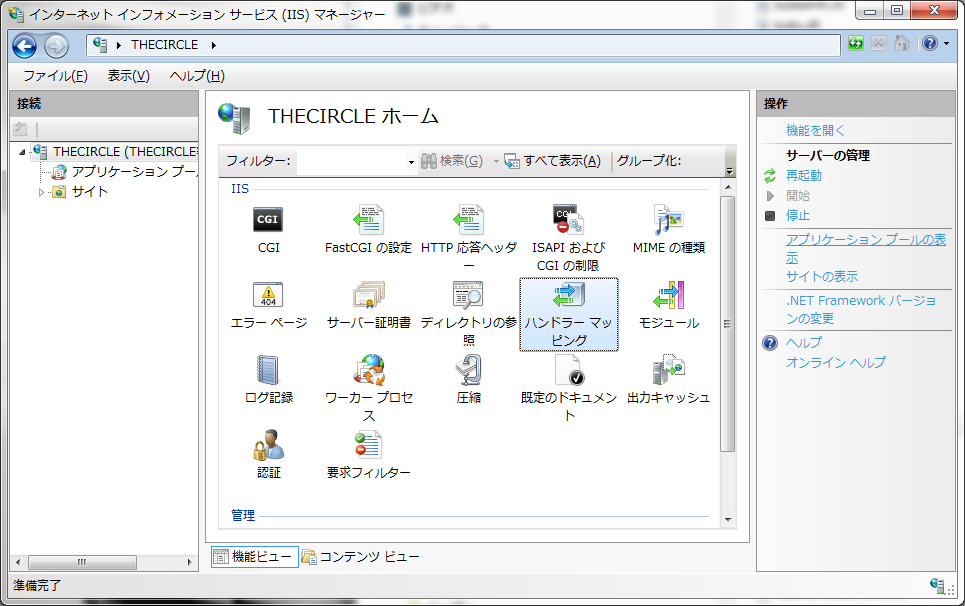Image resolution: width=965 pixels, height=606 pixels.
Task: Open the CGI feature icon
Action: 268,229
